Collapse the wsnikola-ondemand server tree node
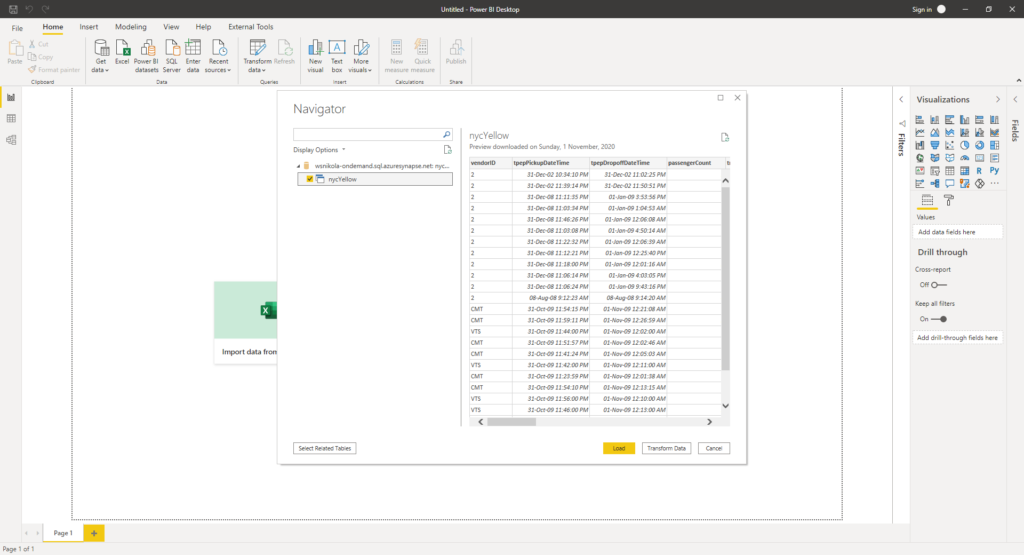Screen dimensions: 1024x555 (x=299, y=166)
